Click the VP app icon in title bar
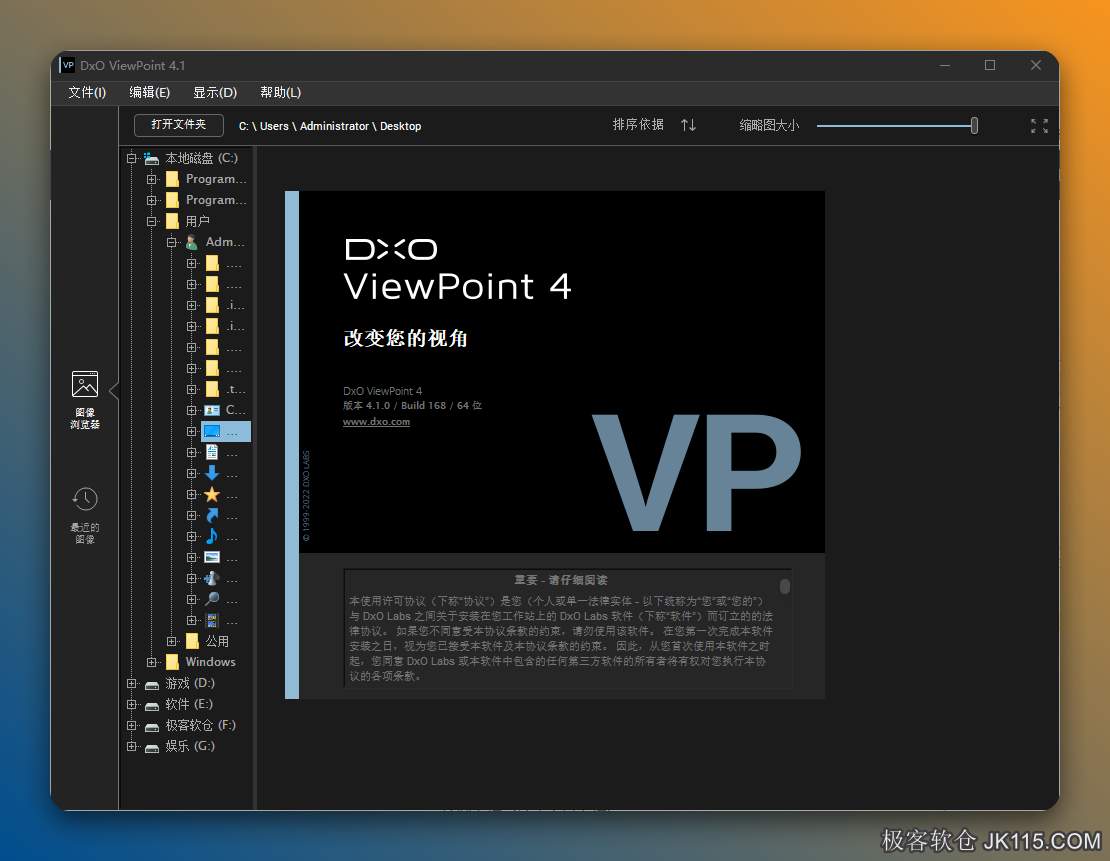 (x=68, y=65)
